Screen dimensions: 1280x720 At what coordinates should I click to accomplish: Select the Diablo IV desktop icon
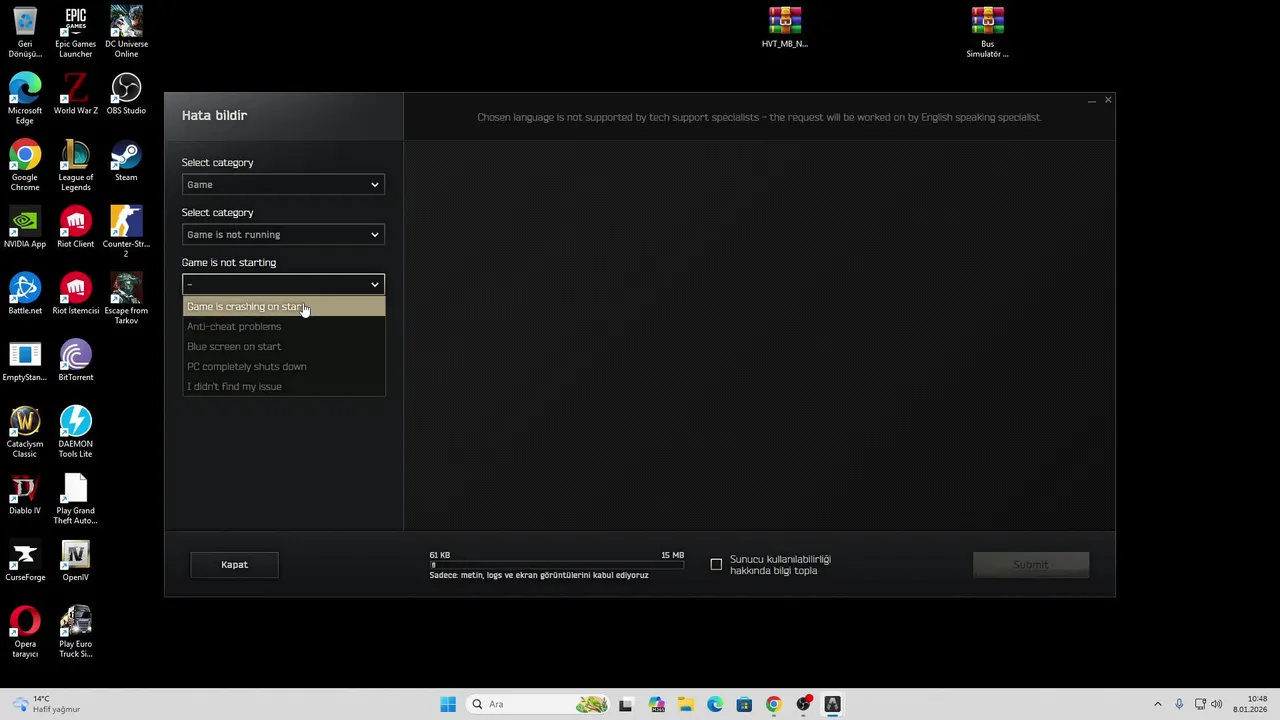25,494
